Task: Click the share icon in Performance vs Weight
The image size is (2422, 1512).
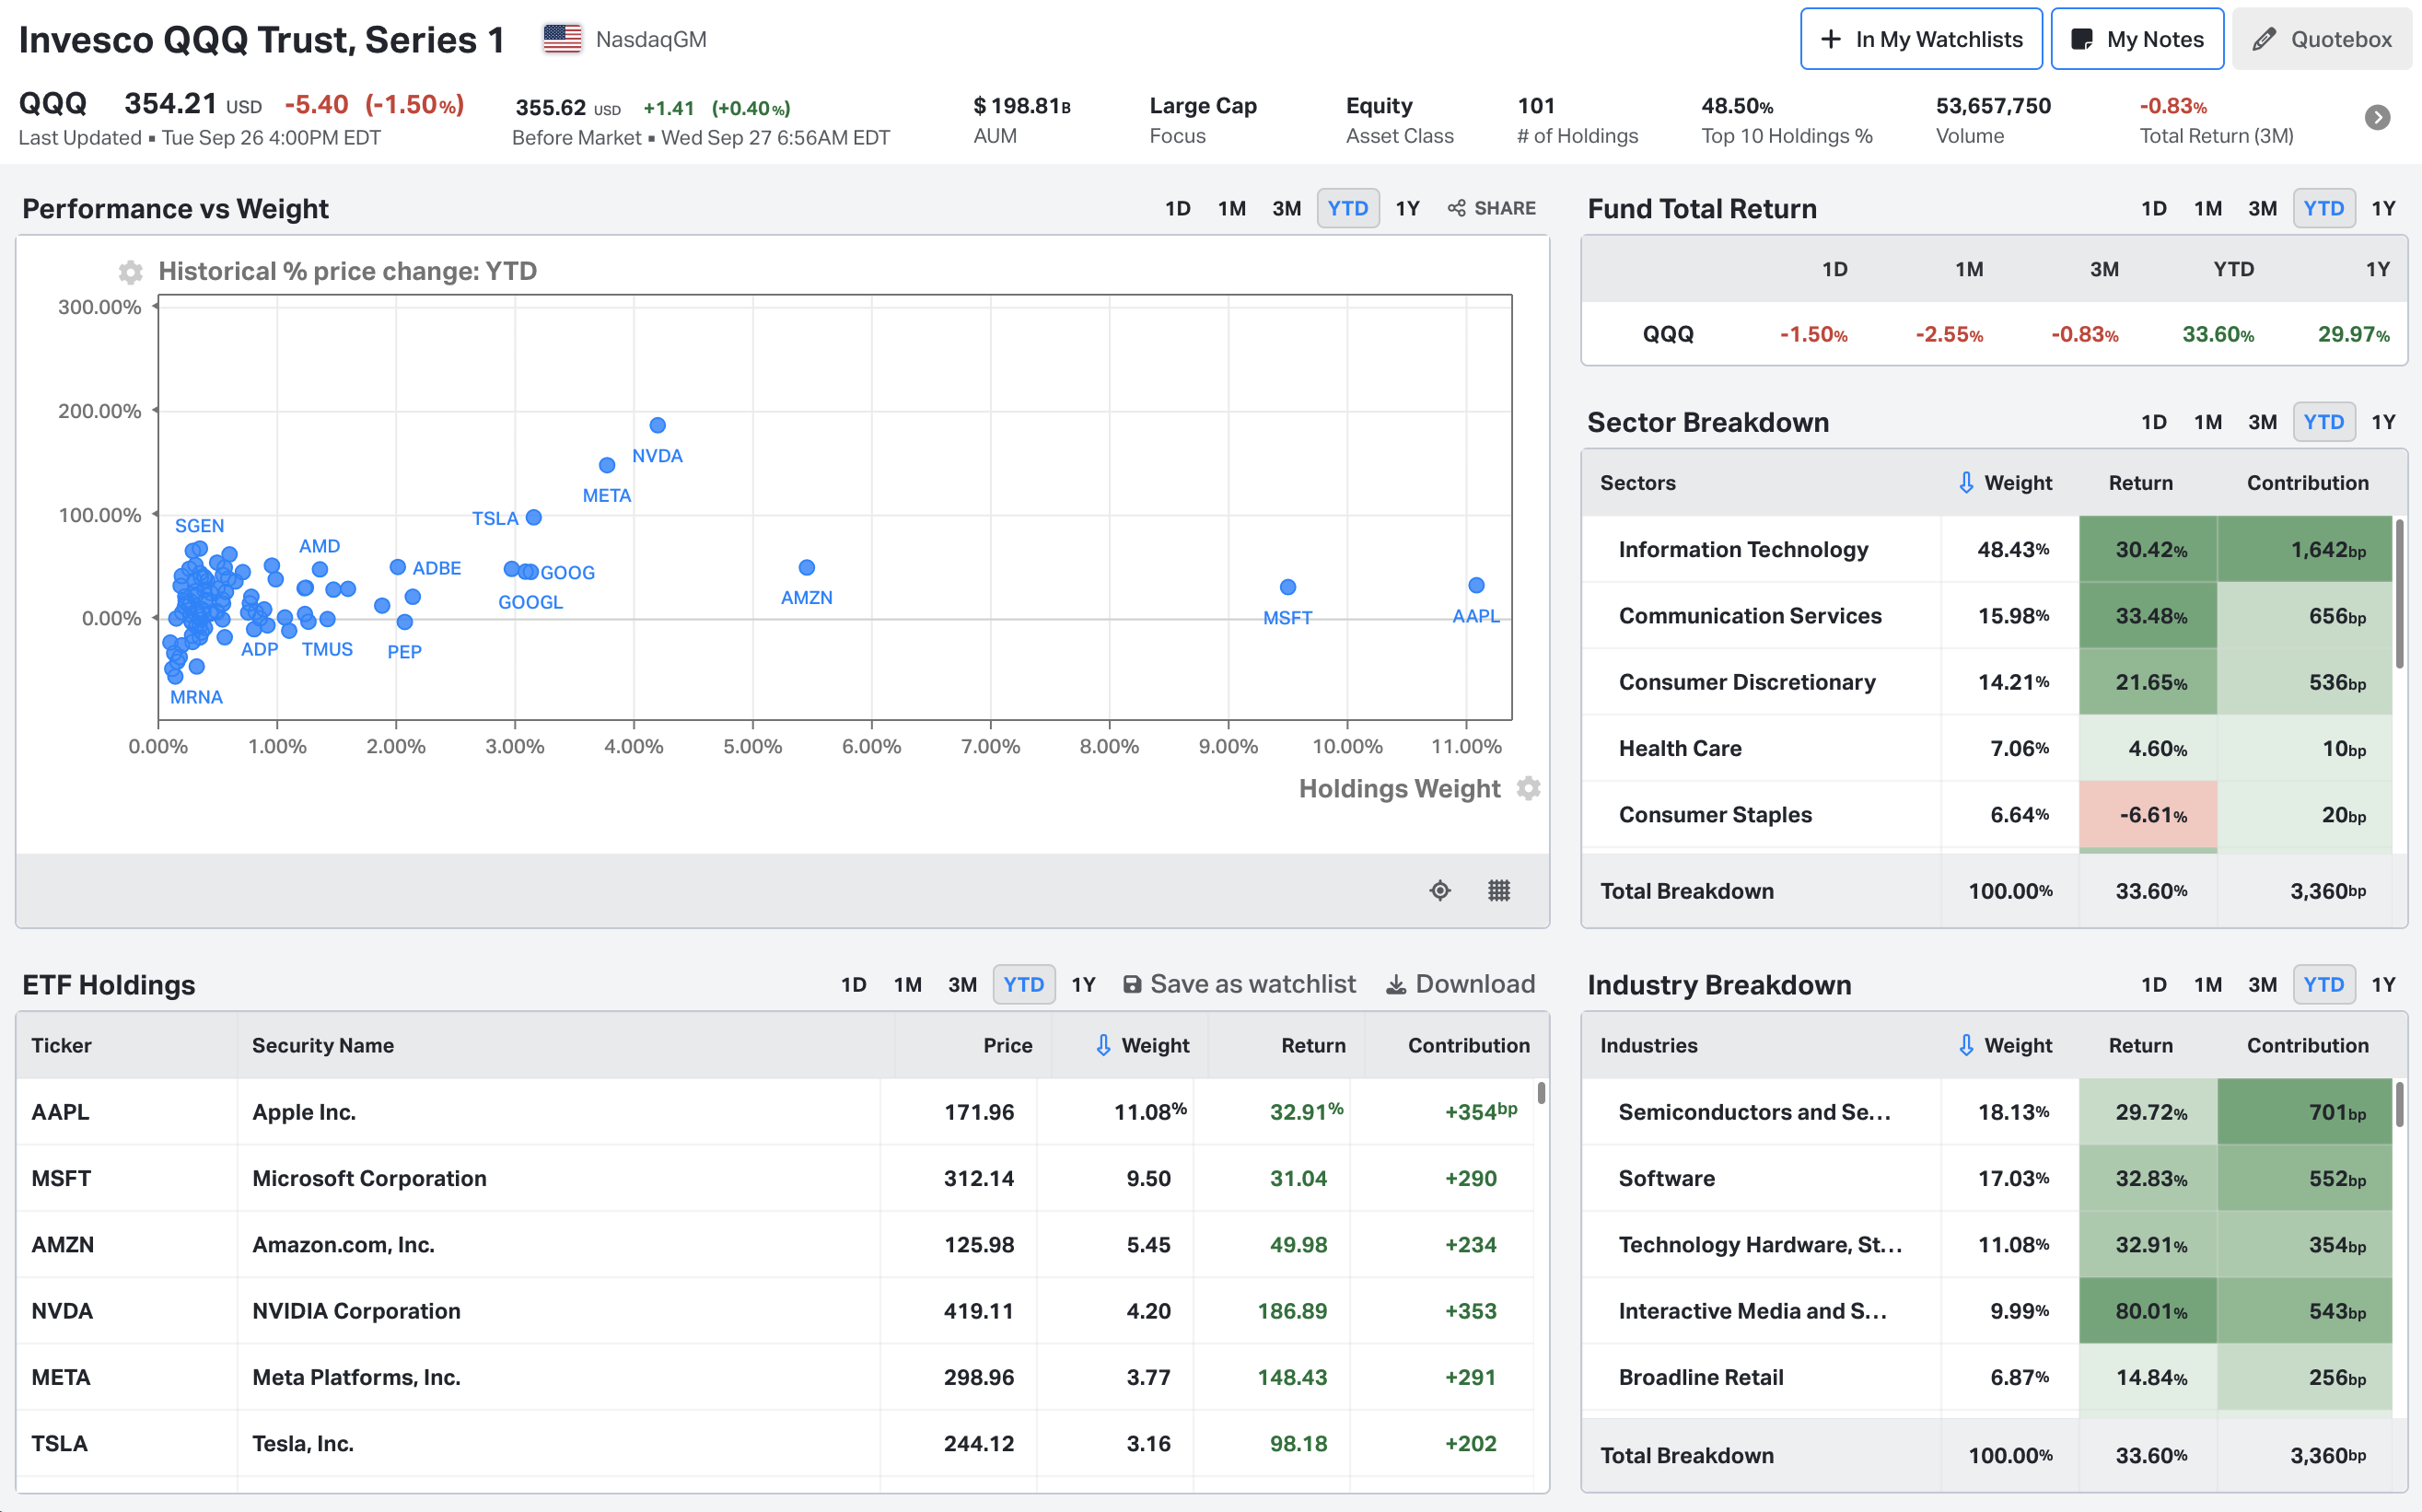Action: [1457, 208]
